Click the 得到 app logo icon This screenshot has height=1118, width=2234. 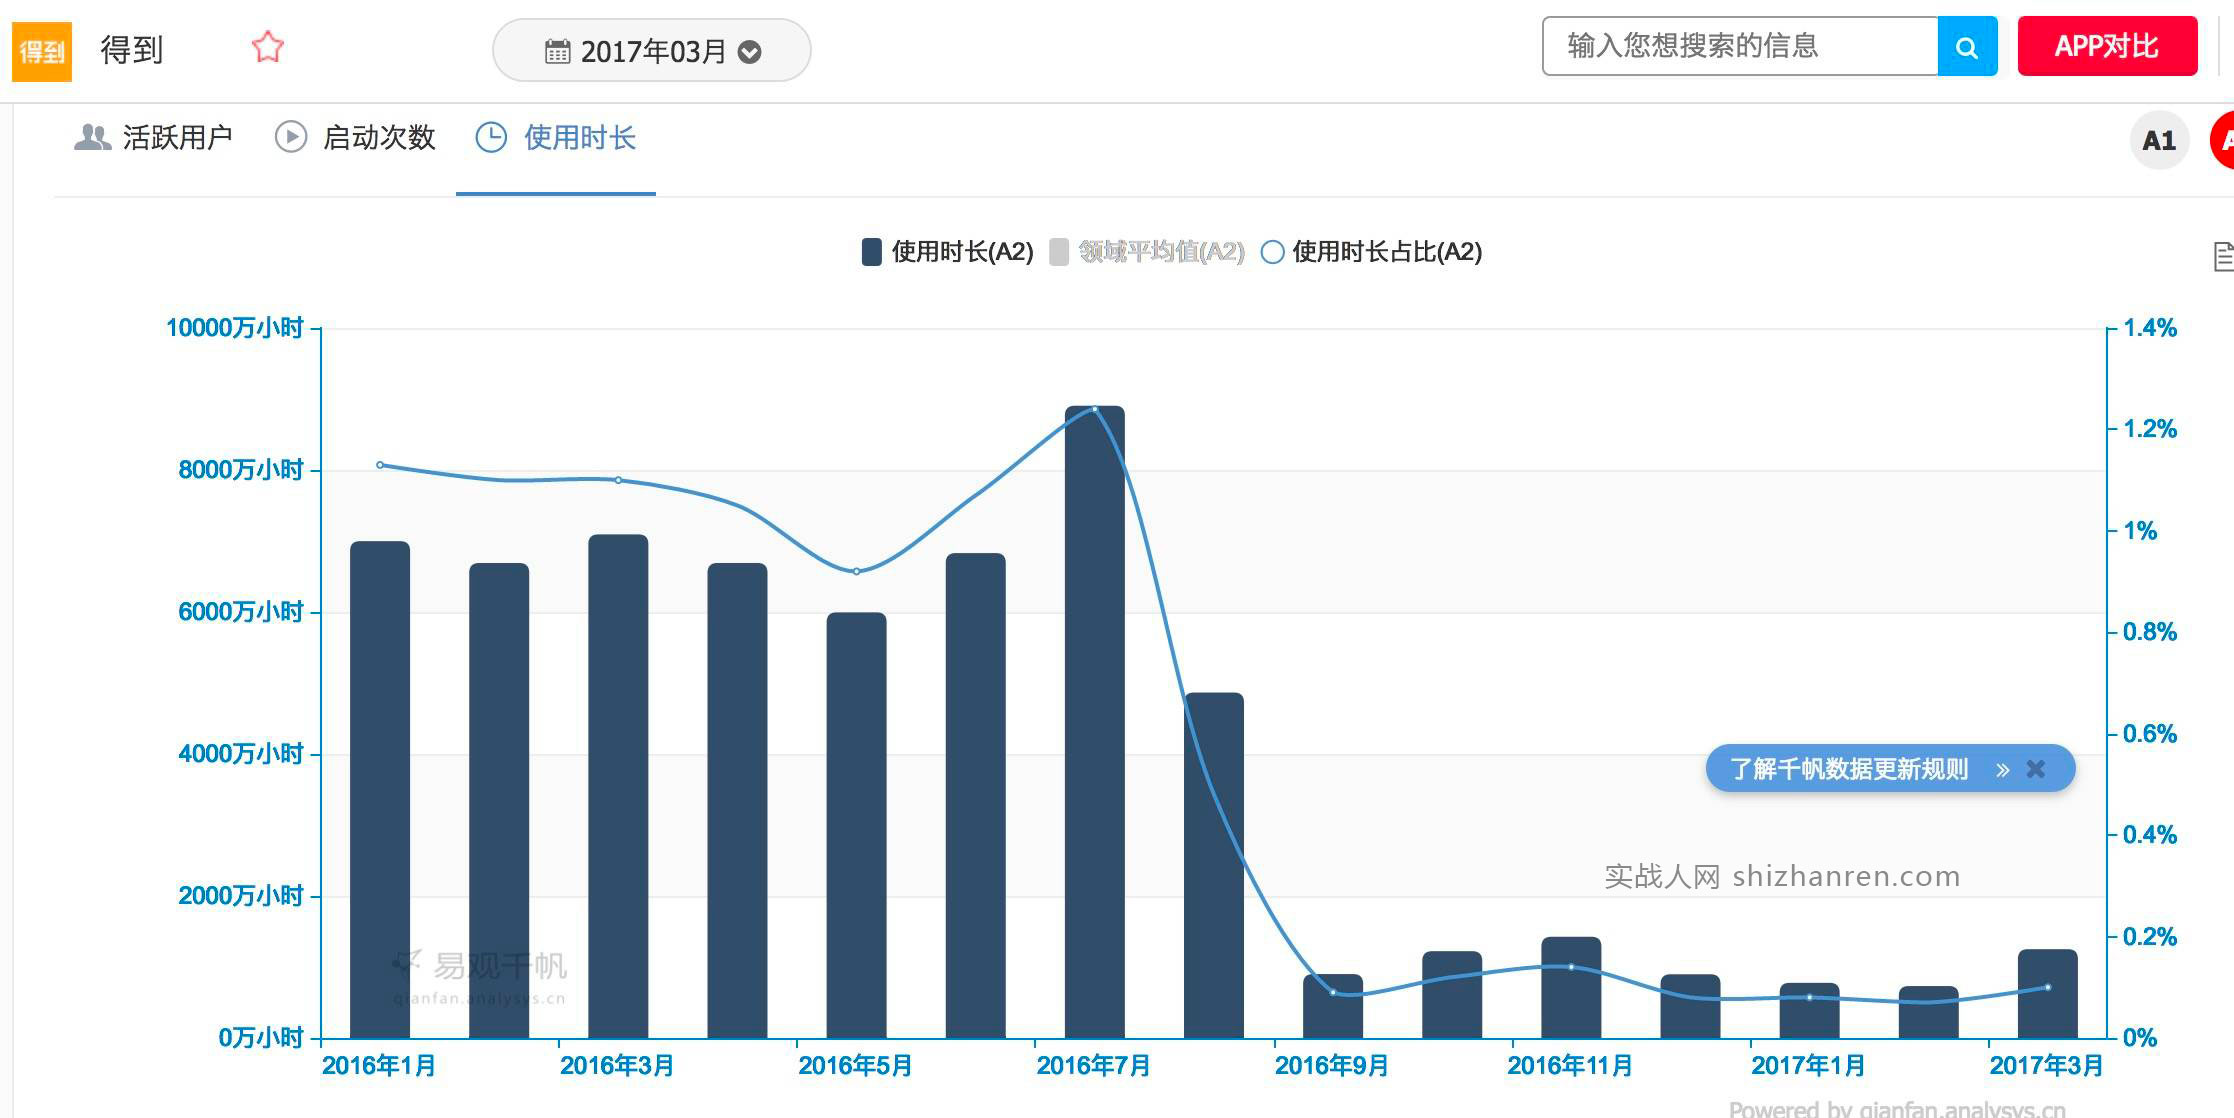42,50
